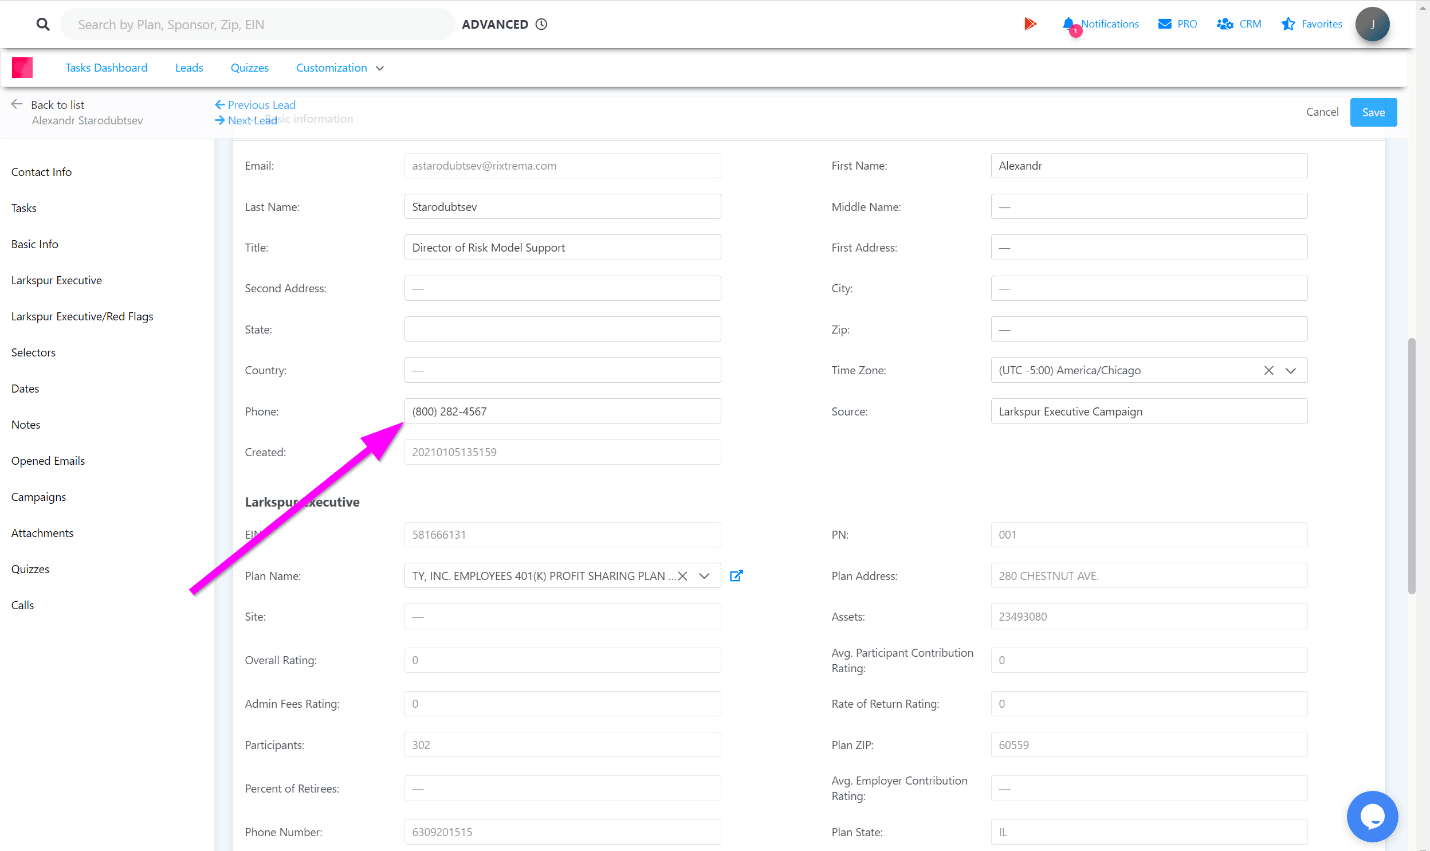Open the CRM people icon
This screenshot has height=851, width=1430.
(1225, 24)
